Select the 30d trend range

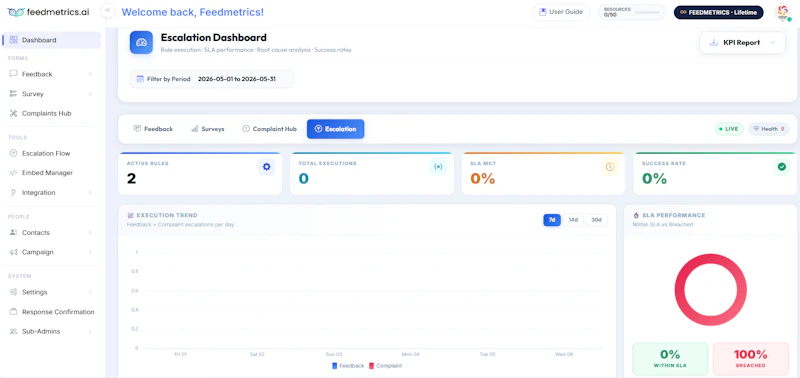[596, 220]
